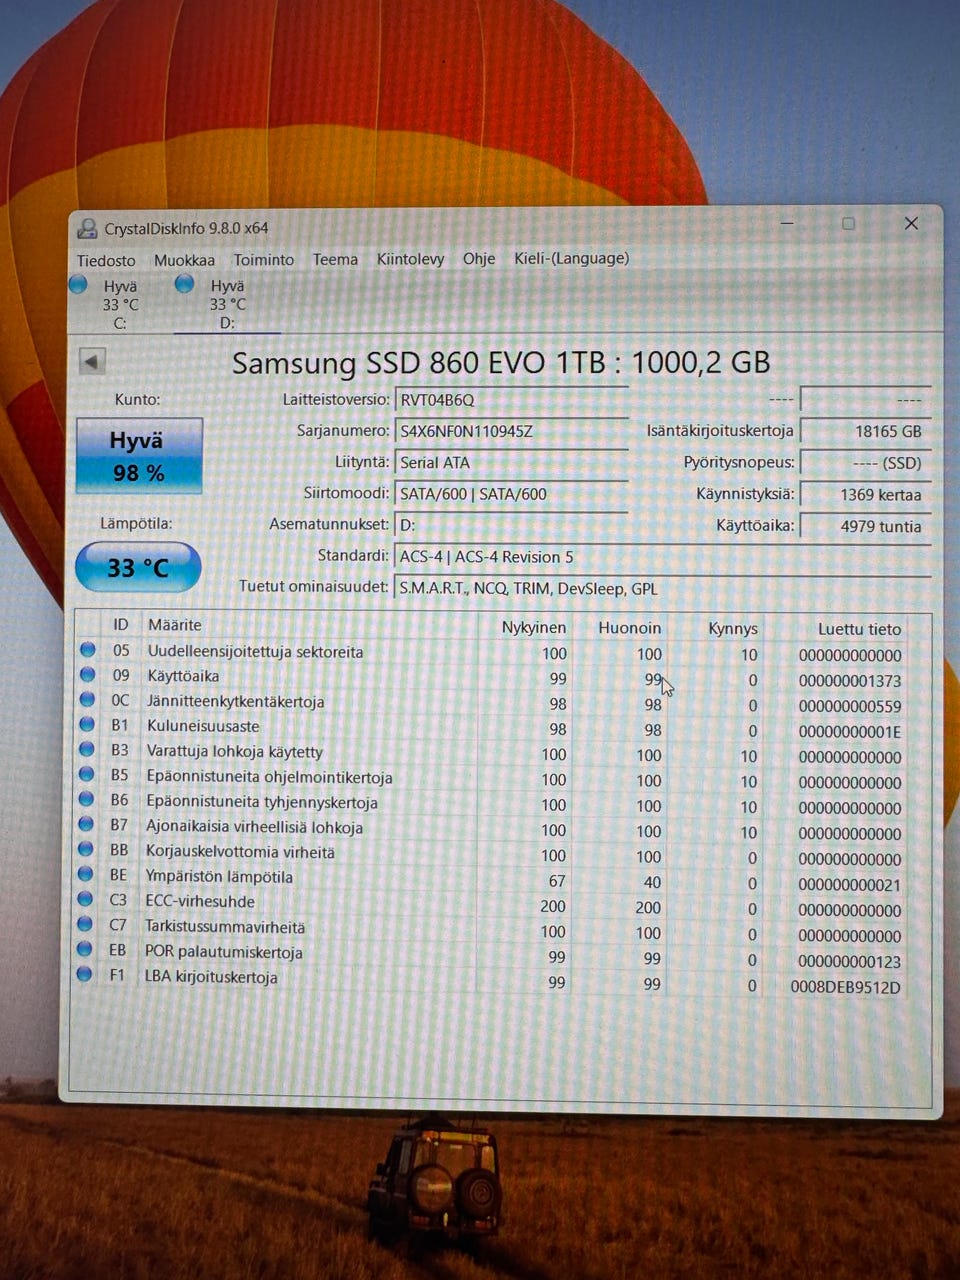Click raw value 000000000021
Screen dimensions: 960x1280
pyautogui.click(x=850, y=885)
